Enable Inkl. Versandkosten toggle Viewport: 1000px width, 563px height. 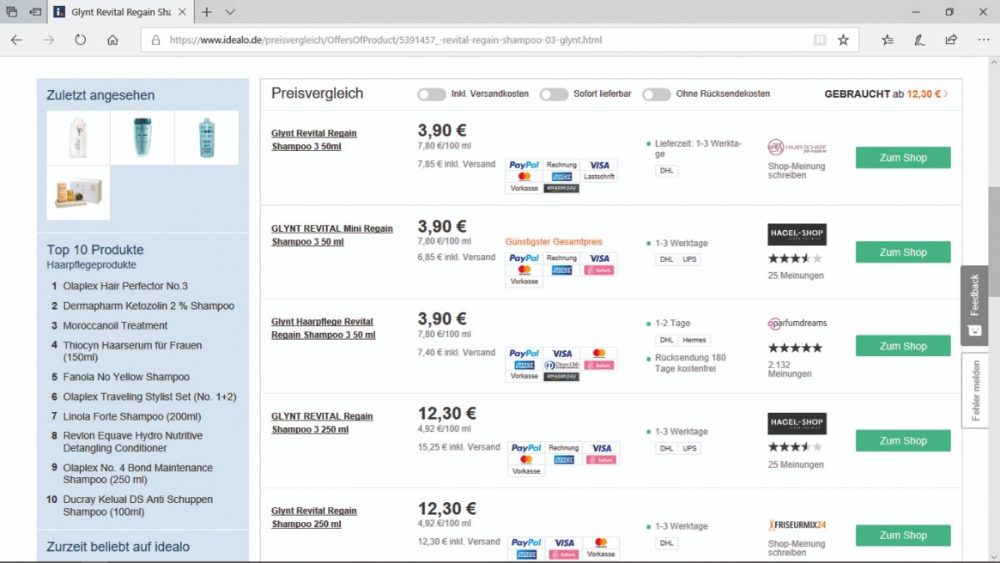(432, 94)
